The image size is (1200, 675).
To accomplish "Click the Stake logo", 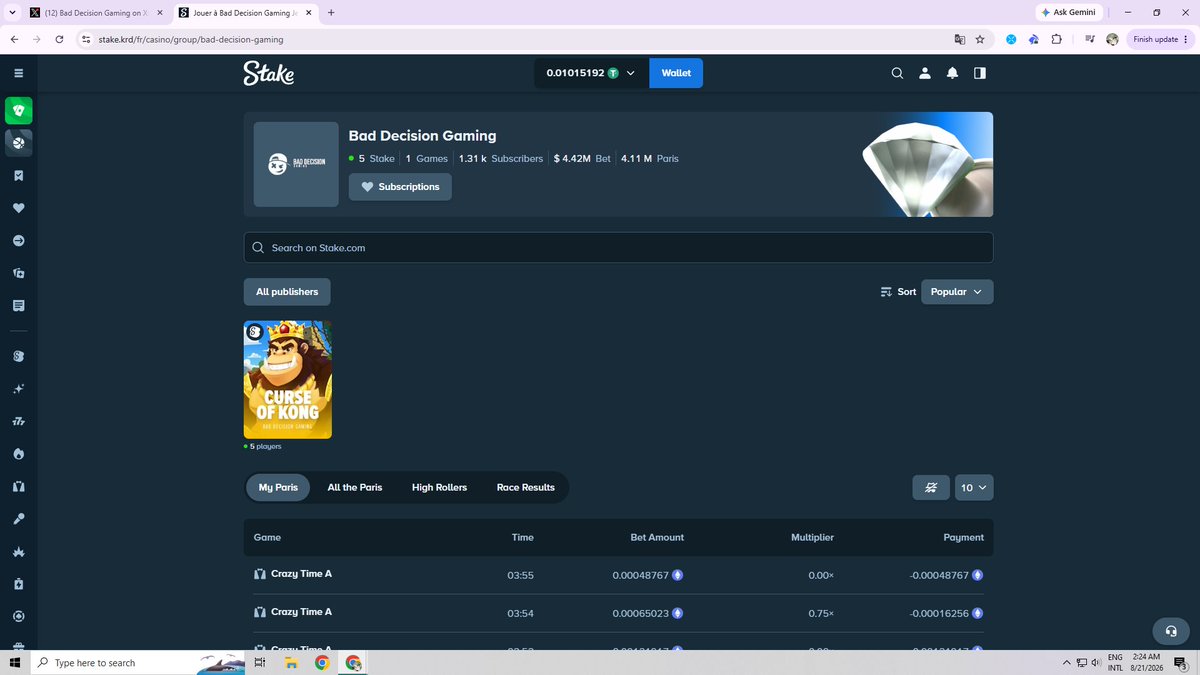I will click(268, 73).
